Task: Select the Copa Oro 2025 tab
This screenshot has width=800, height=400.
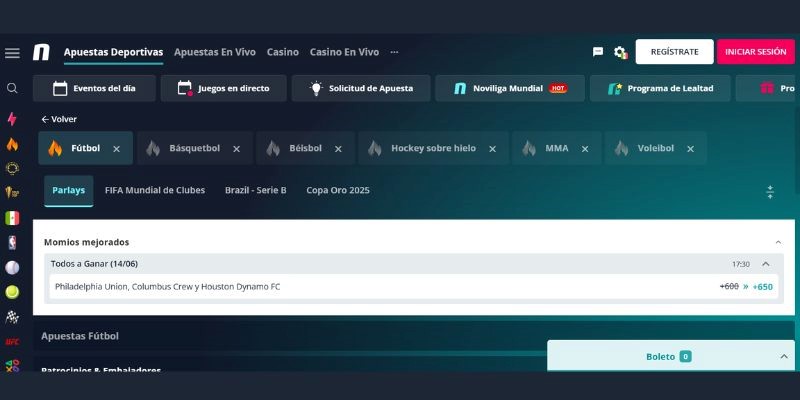Action: 337,190
